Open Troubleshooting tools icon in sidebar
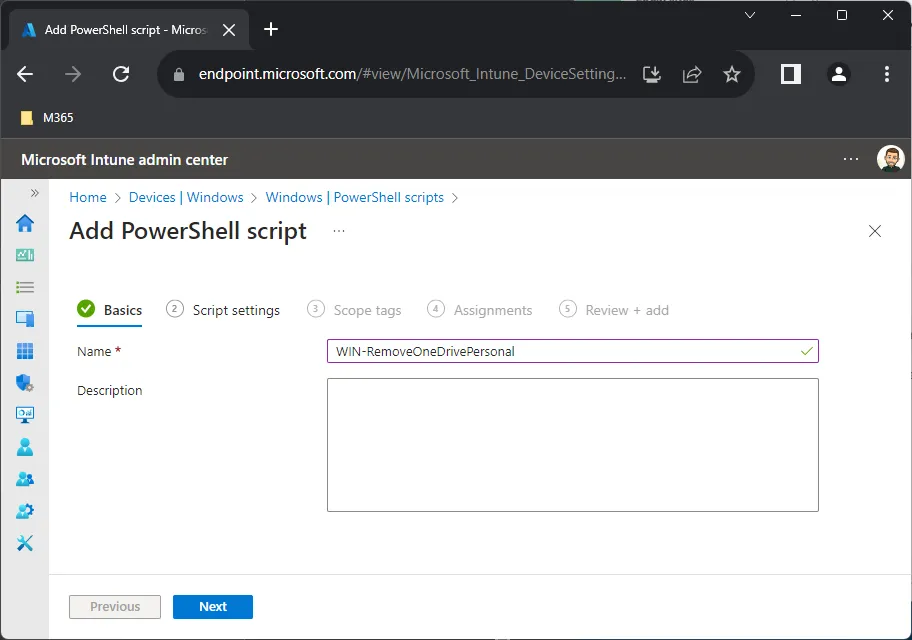Viewport: 912px width, 640px height. tap(25, 543)
